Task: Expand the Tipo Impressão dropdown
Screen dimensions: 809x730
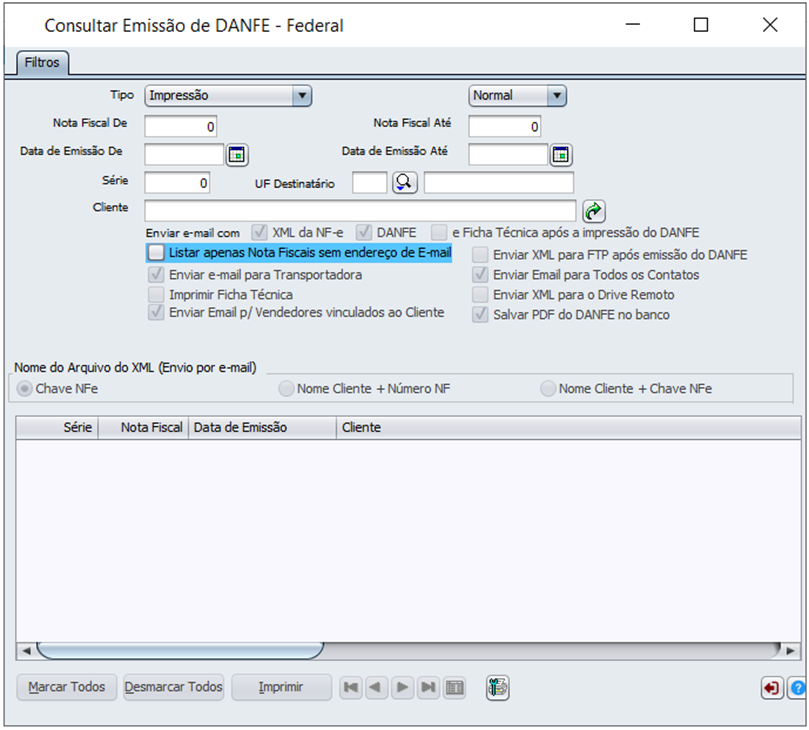Action: point(301,96)
